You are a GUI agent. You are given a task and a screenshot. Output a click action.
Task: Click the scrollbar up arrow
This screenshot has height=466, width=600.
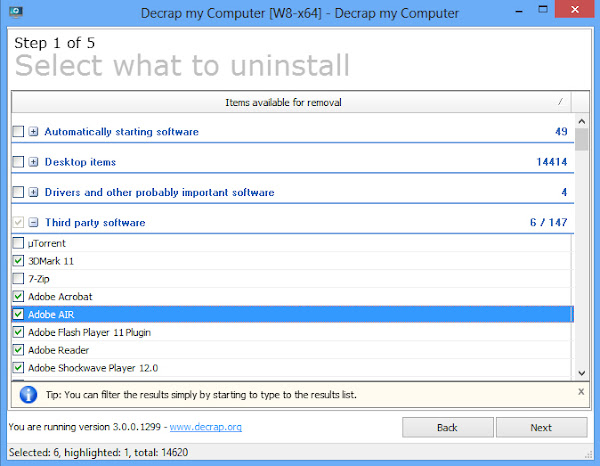(582, 122)
